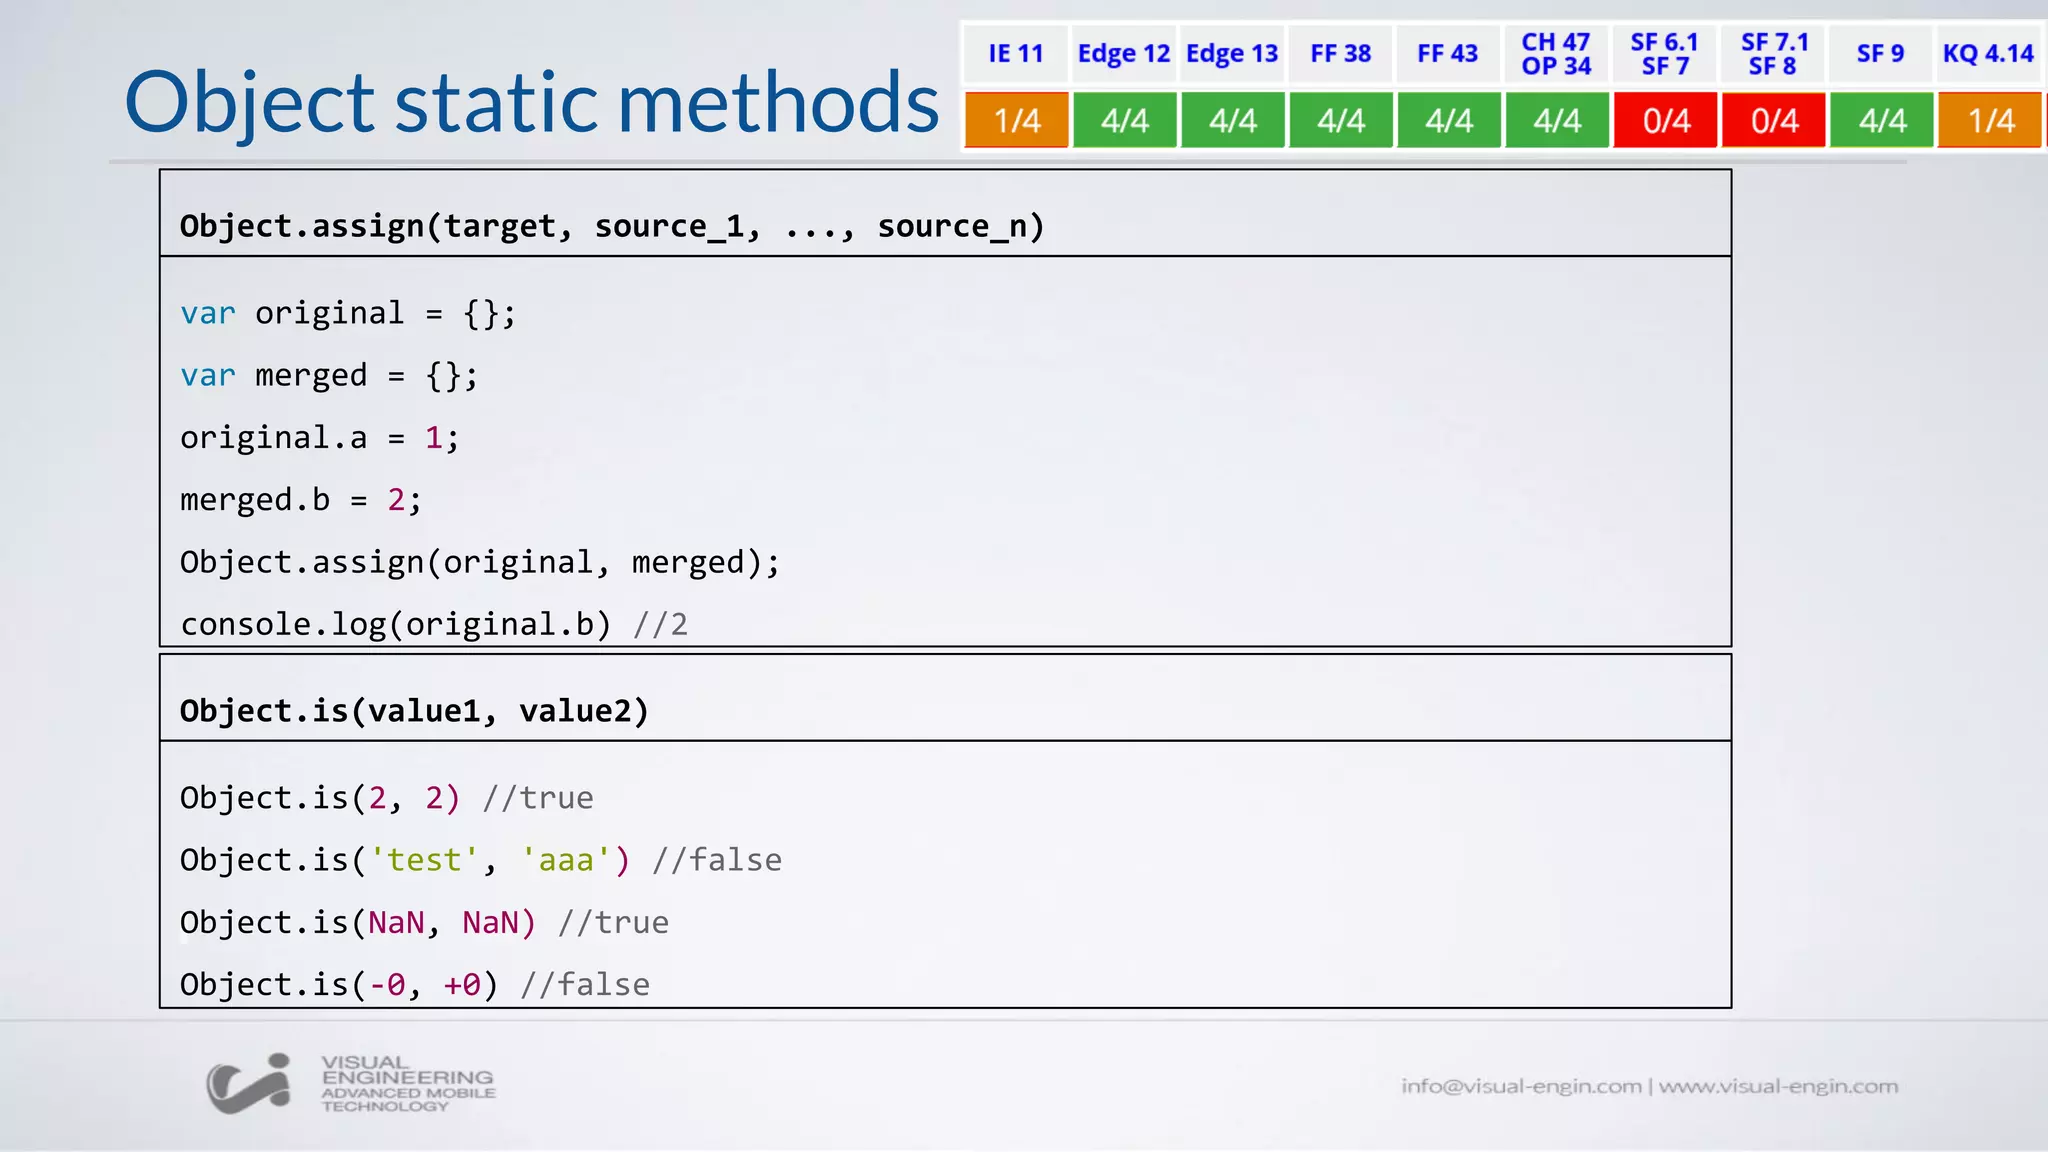Screen dimensions: 2048x1152
Task: Click the CH 47 OP 34 header
Action: pyautogui.click(x=1556, y=54)
